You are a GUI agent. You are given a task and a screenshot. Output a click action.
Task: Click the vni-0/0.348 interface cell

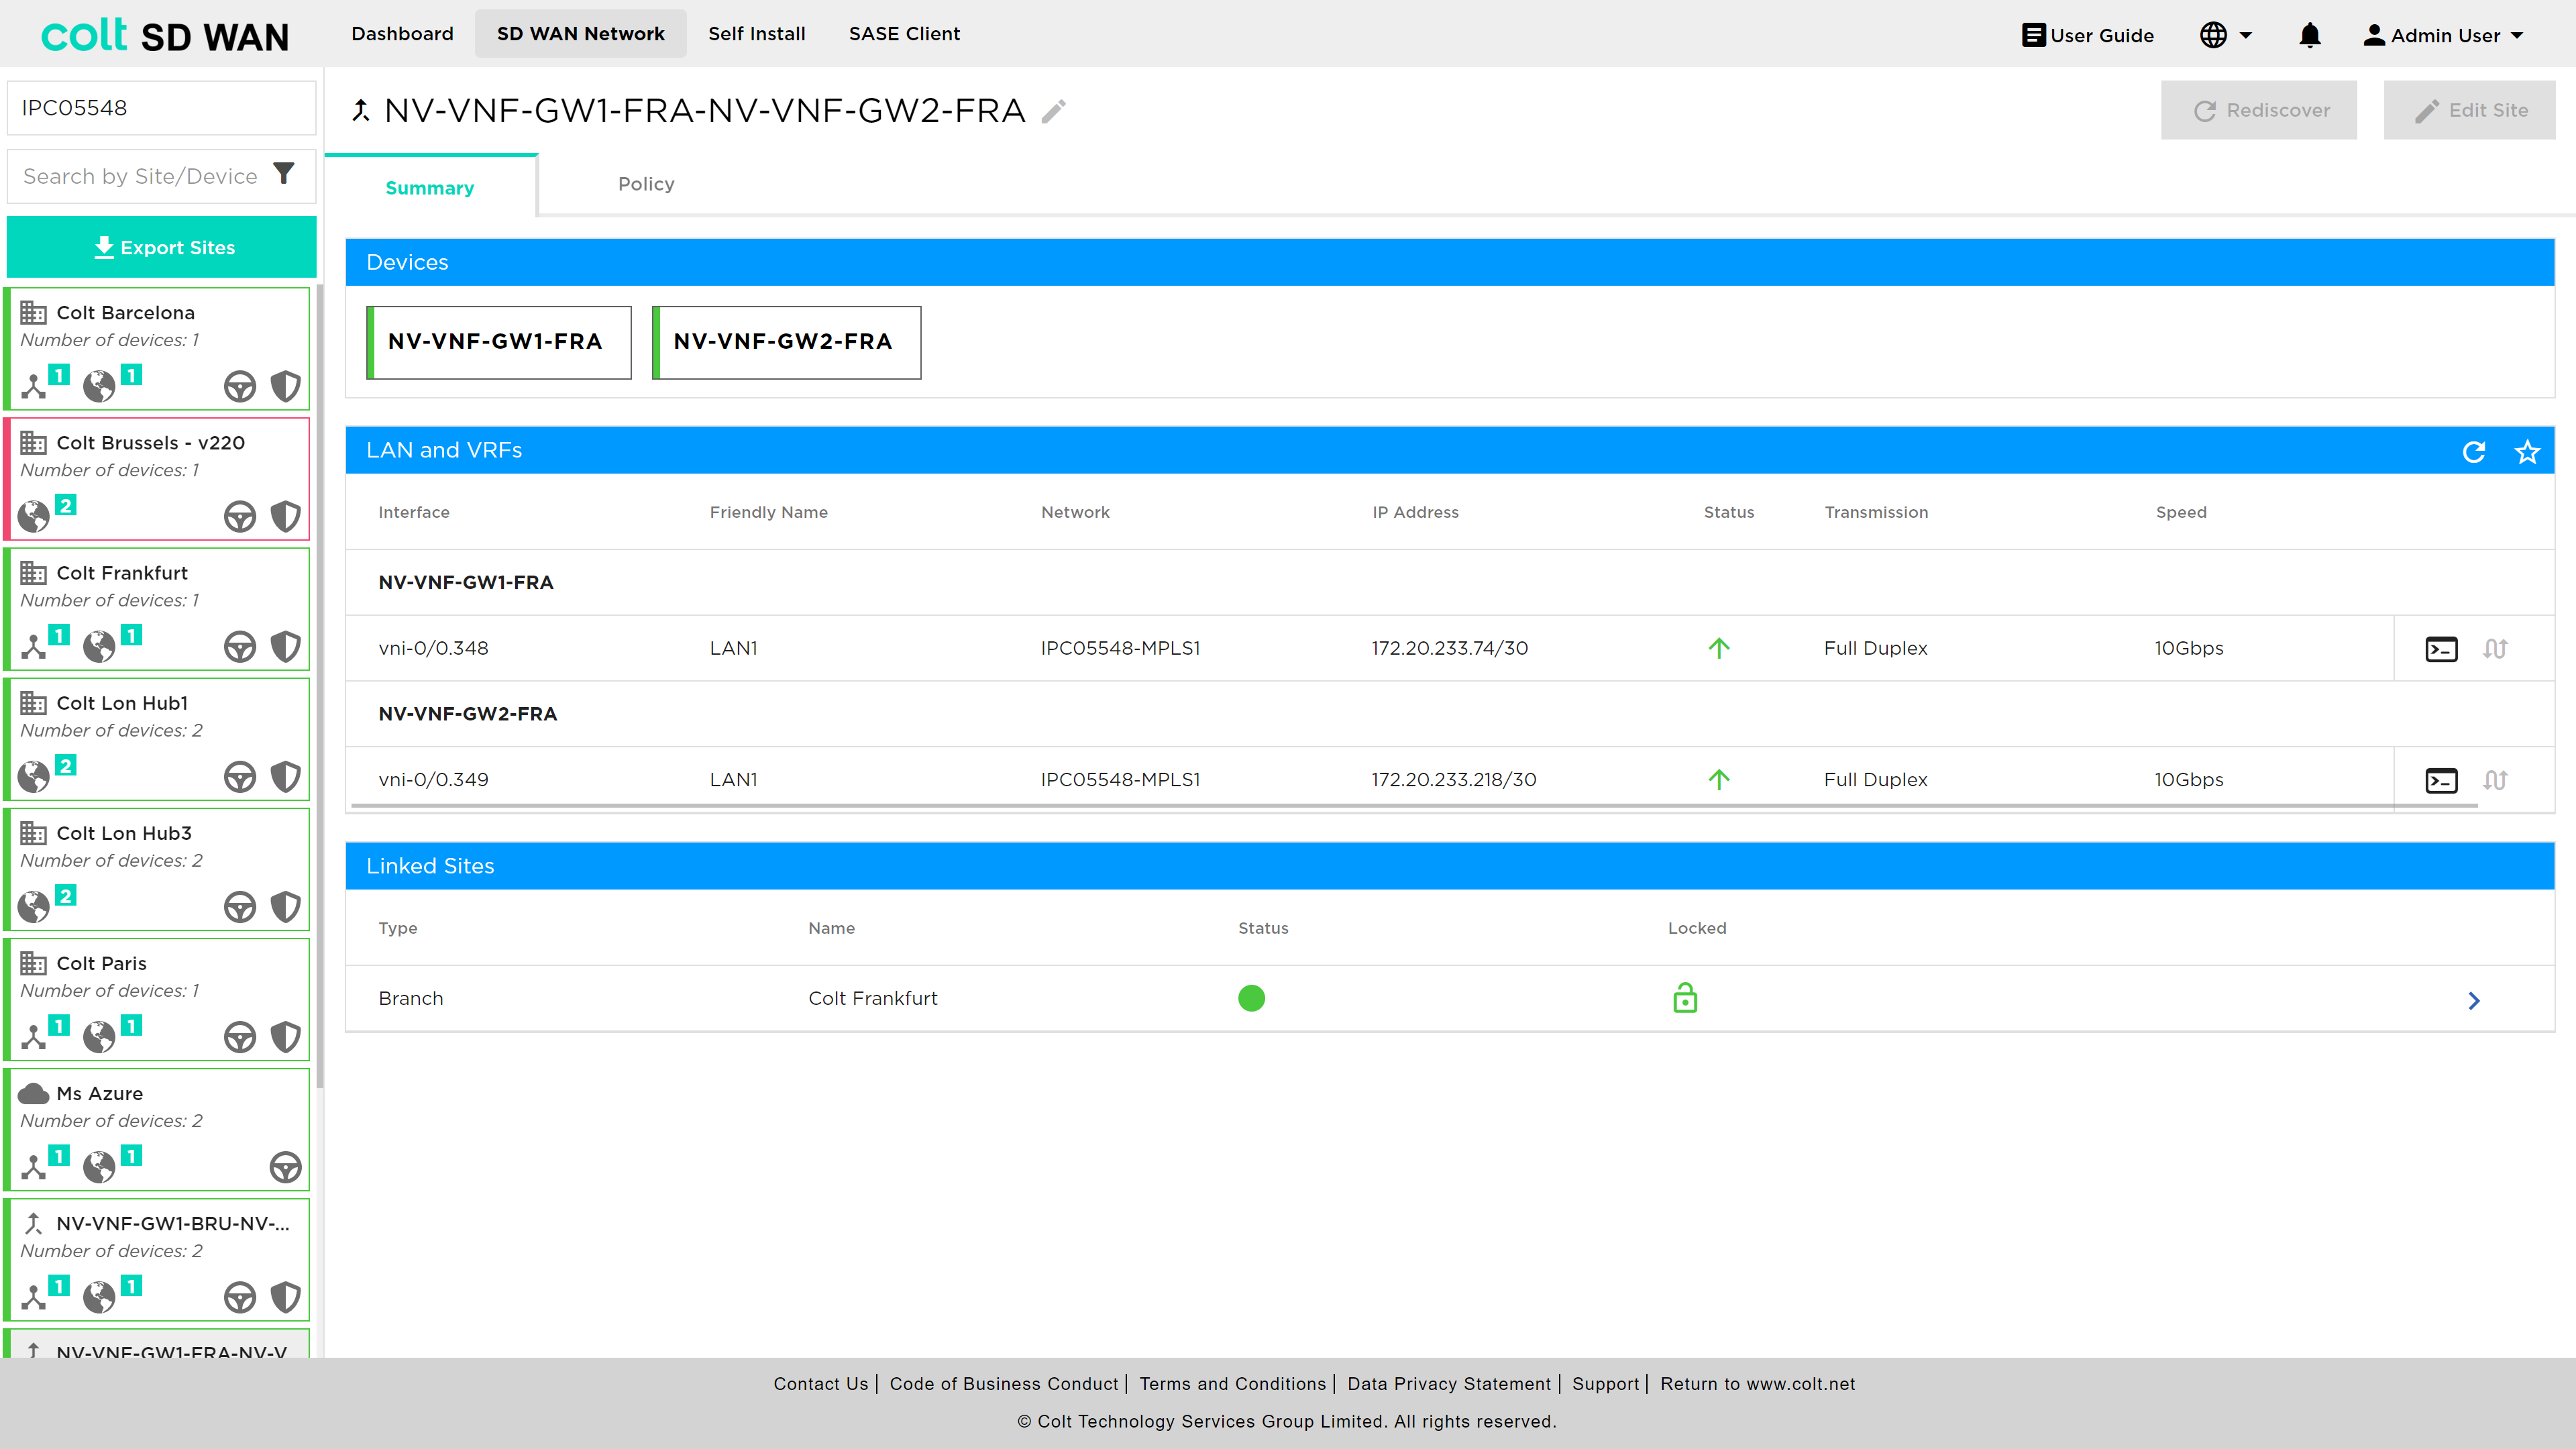(x=434, y=648)
